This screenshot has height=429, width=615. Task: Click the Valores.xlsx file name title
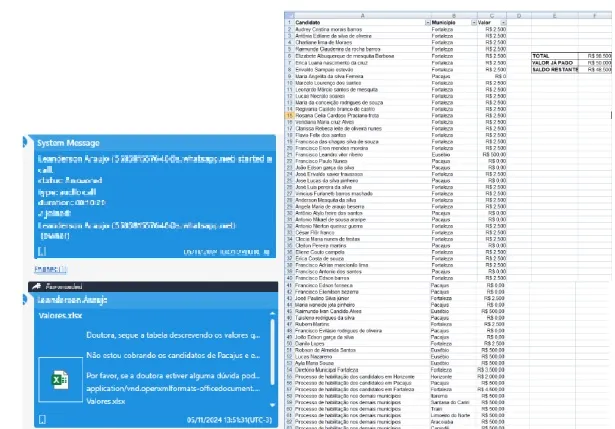point(60,316)
